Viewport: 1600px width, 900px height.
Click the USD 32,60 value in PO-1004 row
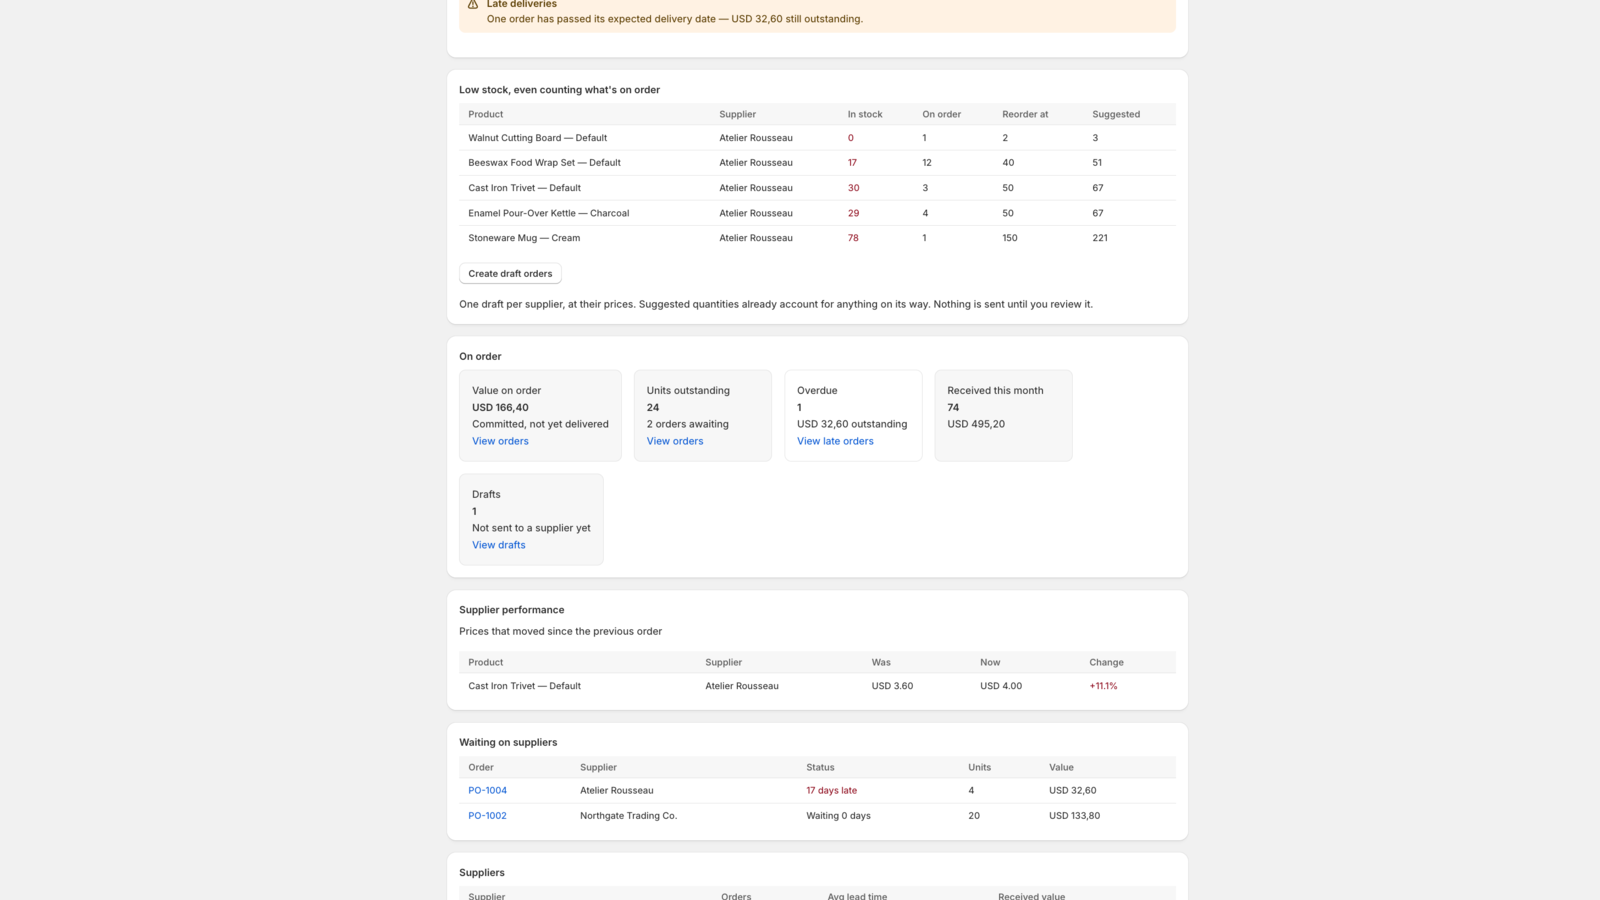pyautogui.click(x=1072, y=790)
